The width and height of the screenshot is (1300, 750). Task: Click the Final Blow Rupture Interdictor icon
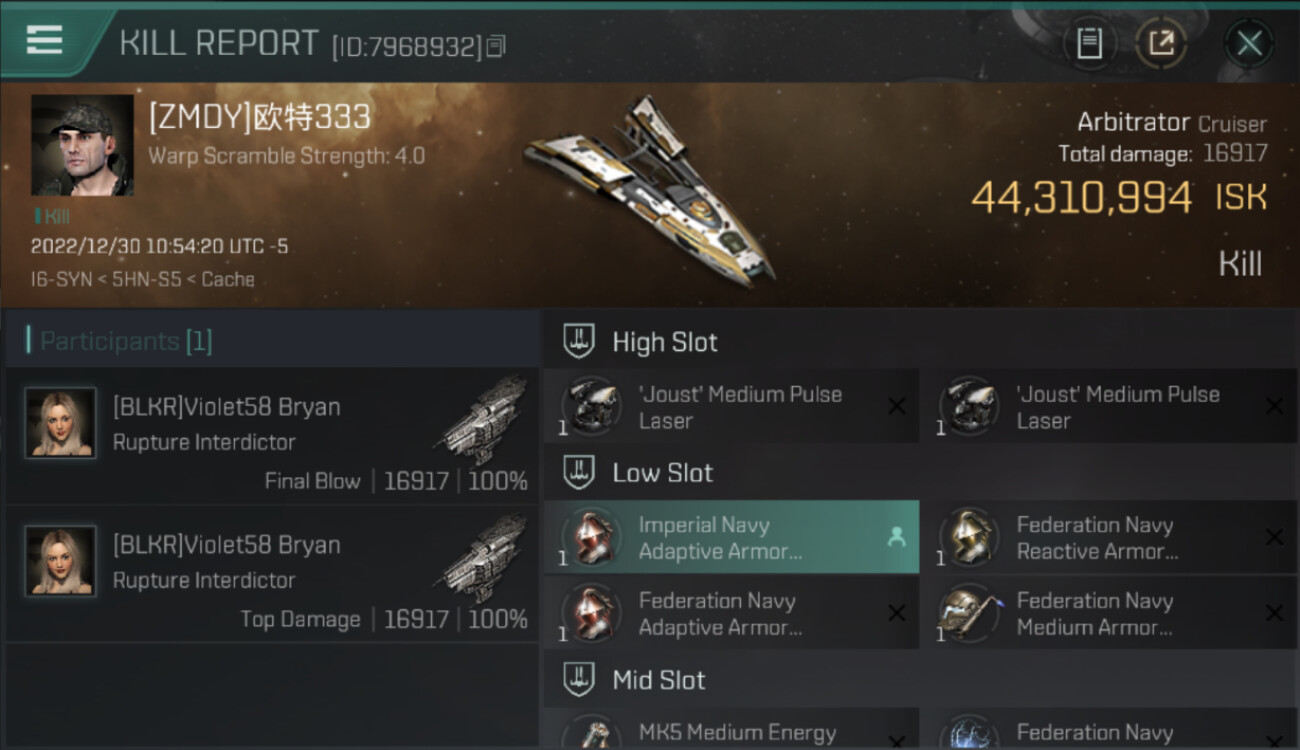click(483, 418)
